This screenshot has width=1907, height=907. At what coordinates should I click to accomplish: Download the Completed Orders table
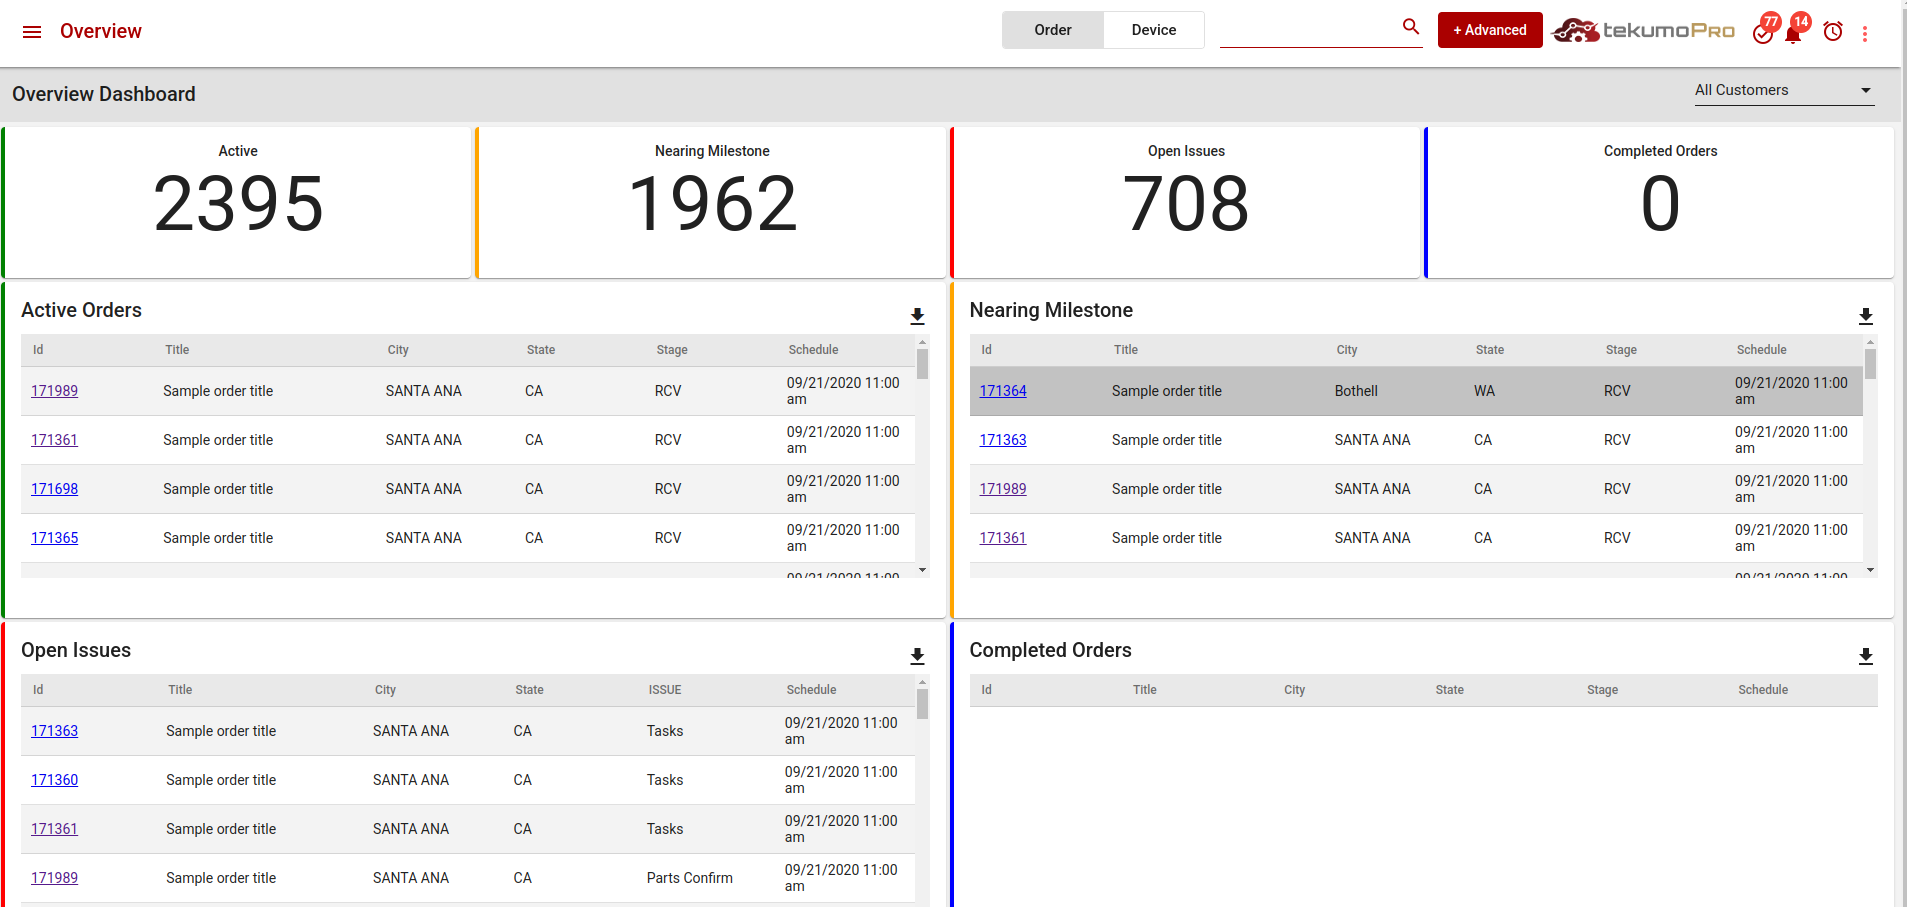coord(1865,656)
